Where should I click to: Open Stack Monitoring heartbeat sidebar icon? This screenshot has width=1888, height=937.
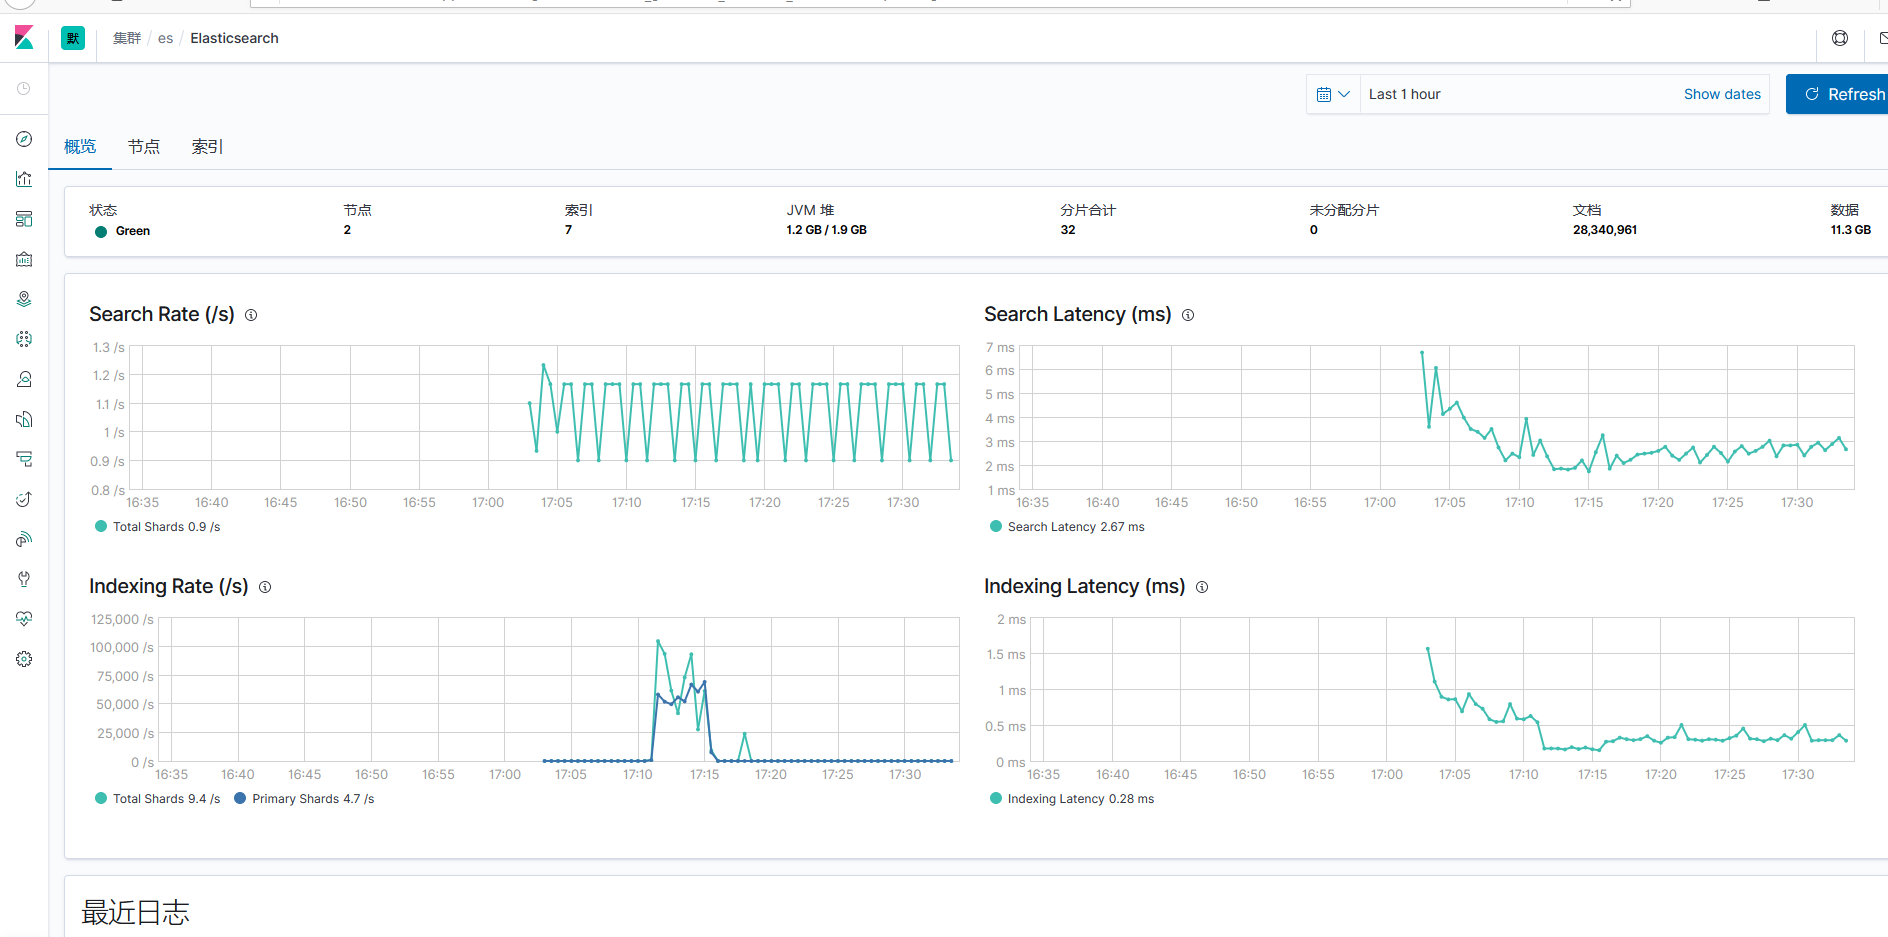point(24,619)
